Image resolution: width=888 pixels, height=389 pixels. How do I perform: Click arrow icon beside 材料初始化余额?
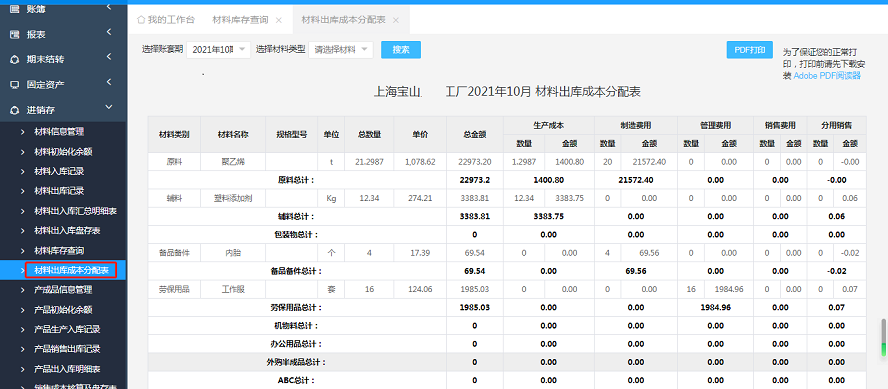point(23,152)
